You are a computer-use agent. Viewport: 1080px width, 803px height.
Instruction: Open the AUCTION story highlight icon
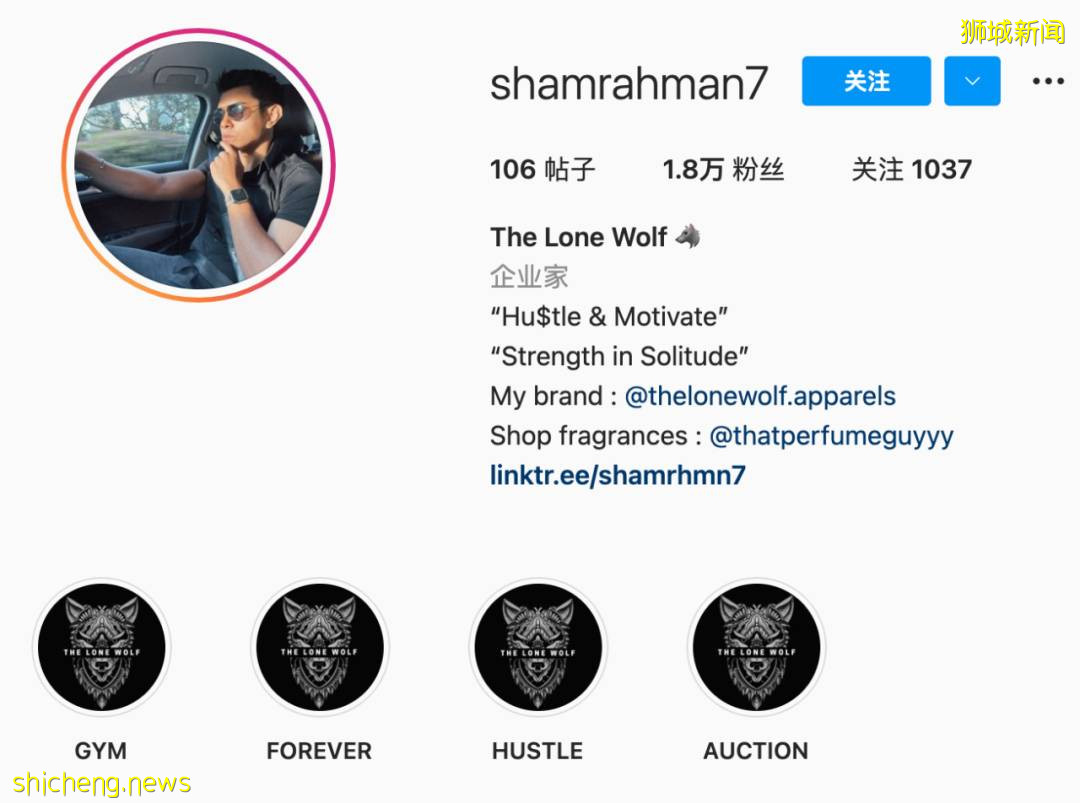[x=756, y=647]
